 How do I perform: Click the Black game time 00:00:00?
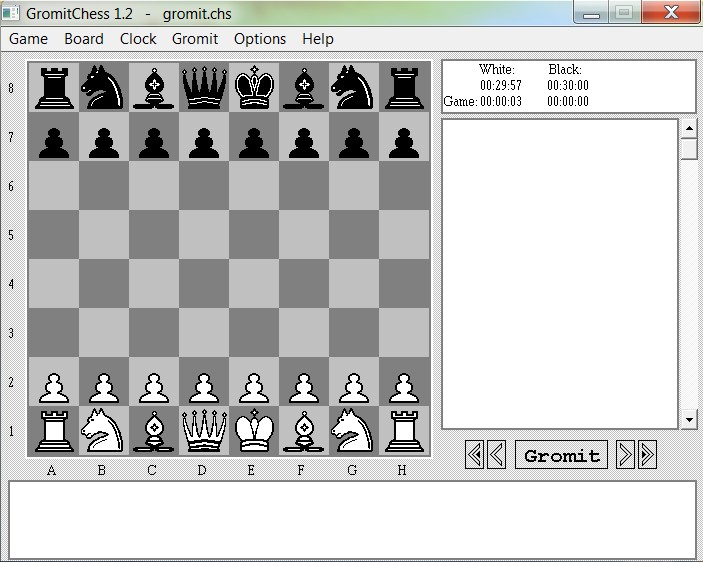[x=568, y=101]
